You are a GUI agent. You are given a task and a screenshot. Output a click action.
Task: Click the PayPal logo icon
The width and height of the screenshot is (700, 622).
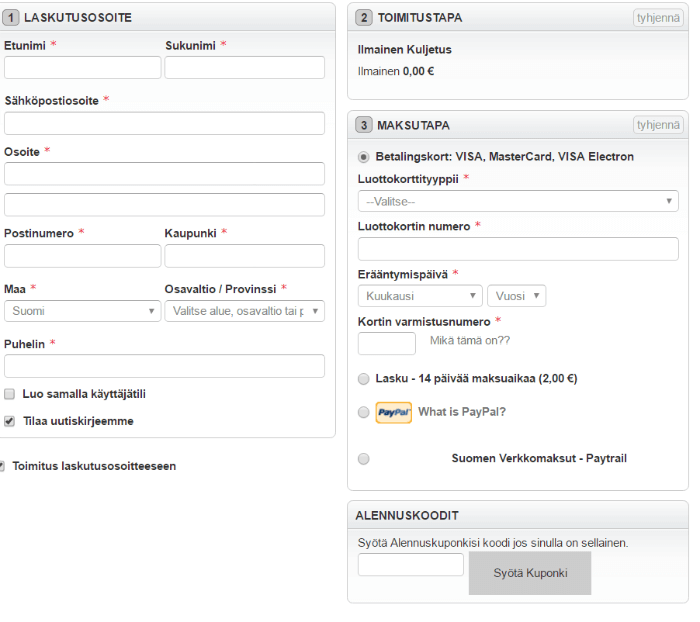393,412
